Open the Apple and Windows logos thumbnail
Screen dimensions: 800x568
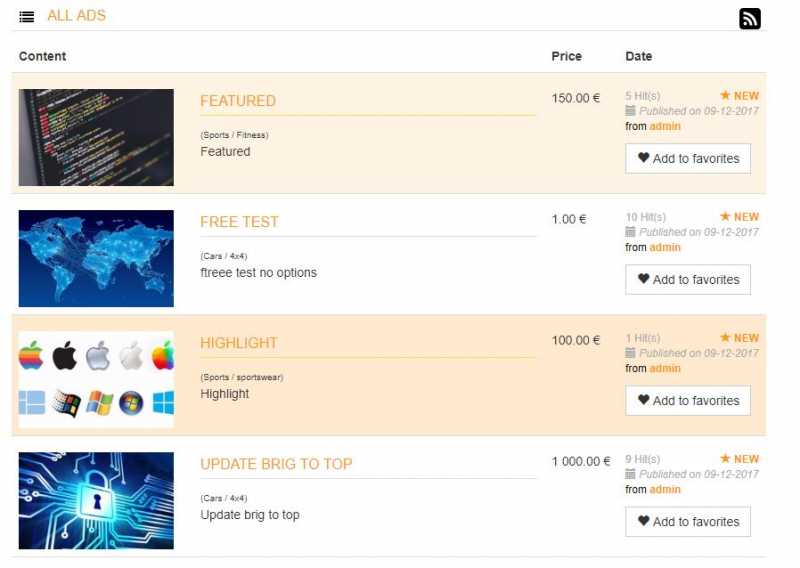(96, 379)
